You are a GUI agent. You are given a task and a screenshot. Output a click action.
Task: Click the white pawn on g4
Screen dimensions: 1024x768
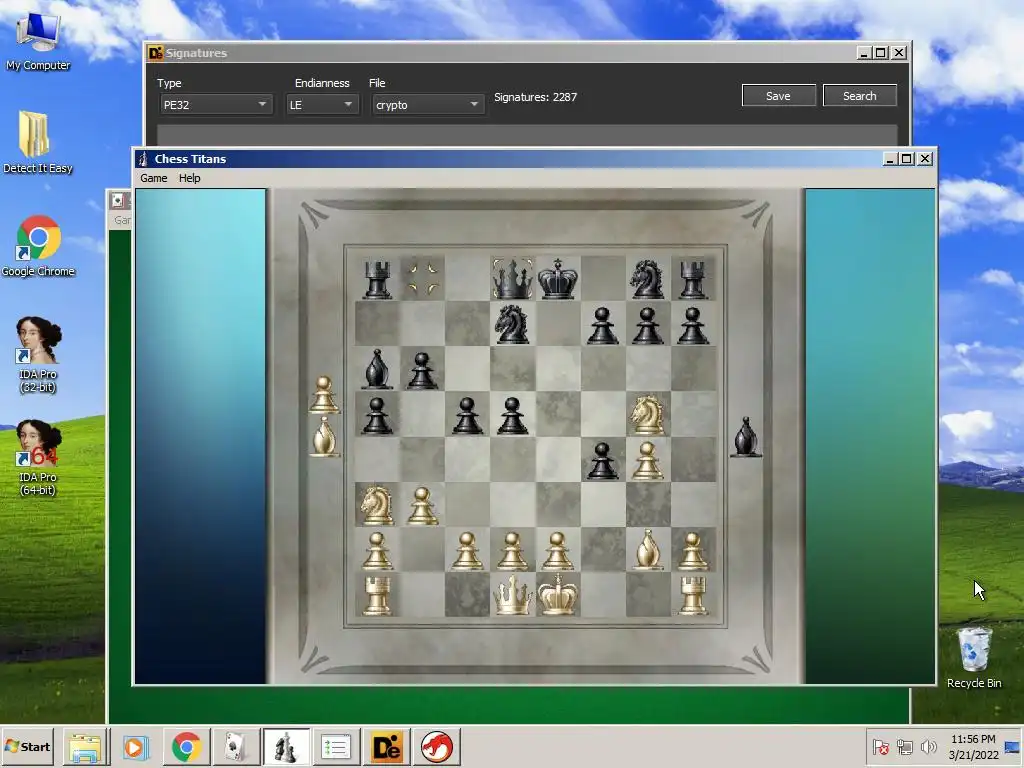pyautogui.click(x=647, y=460)
